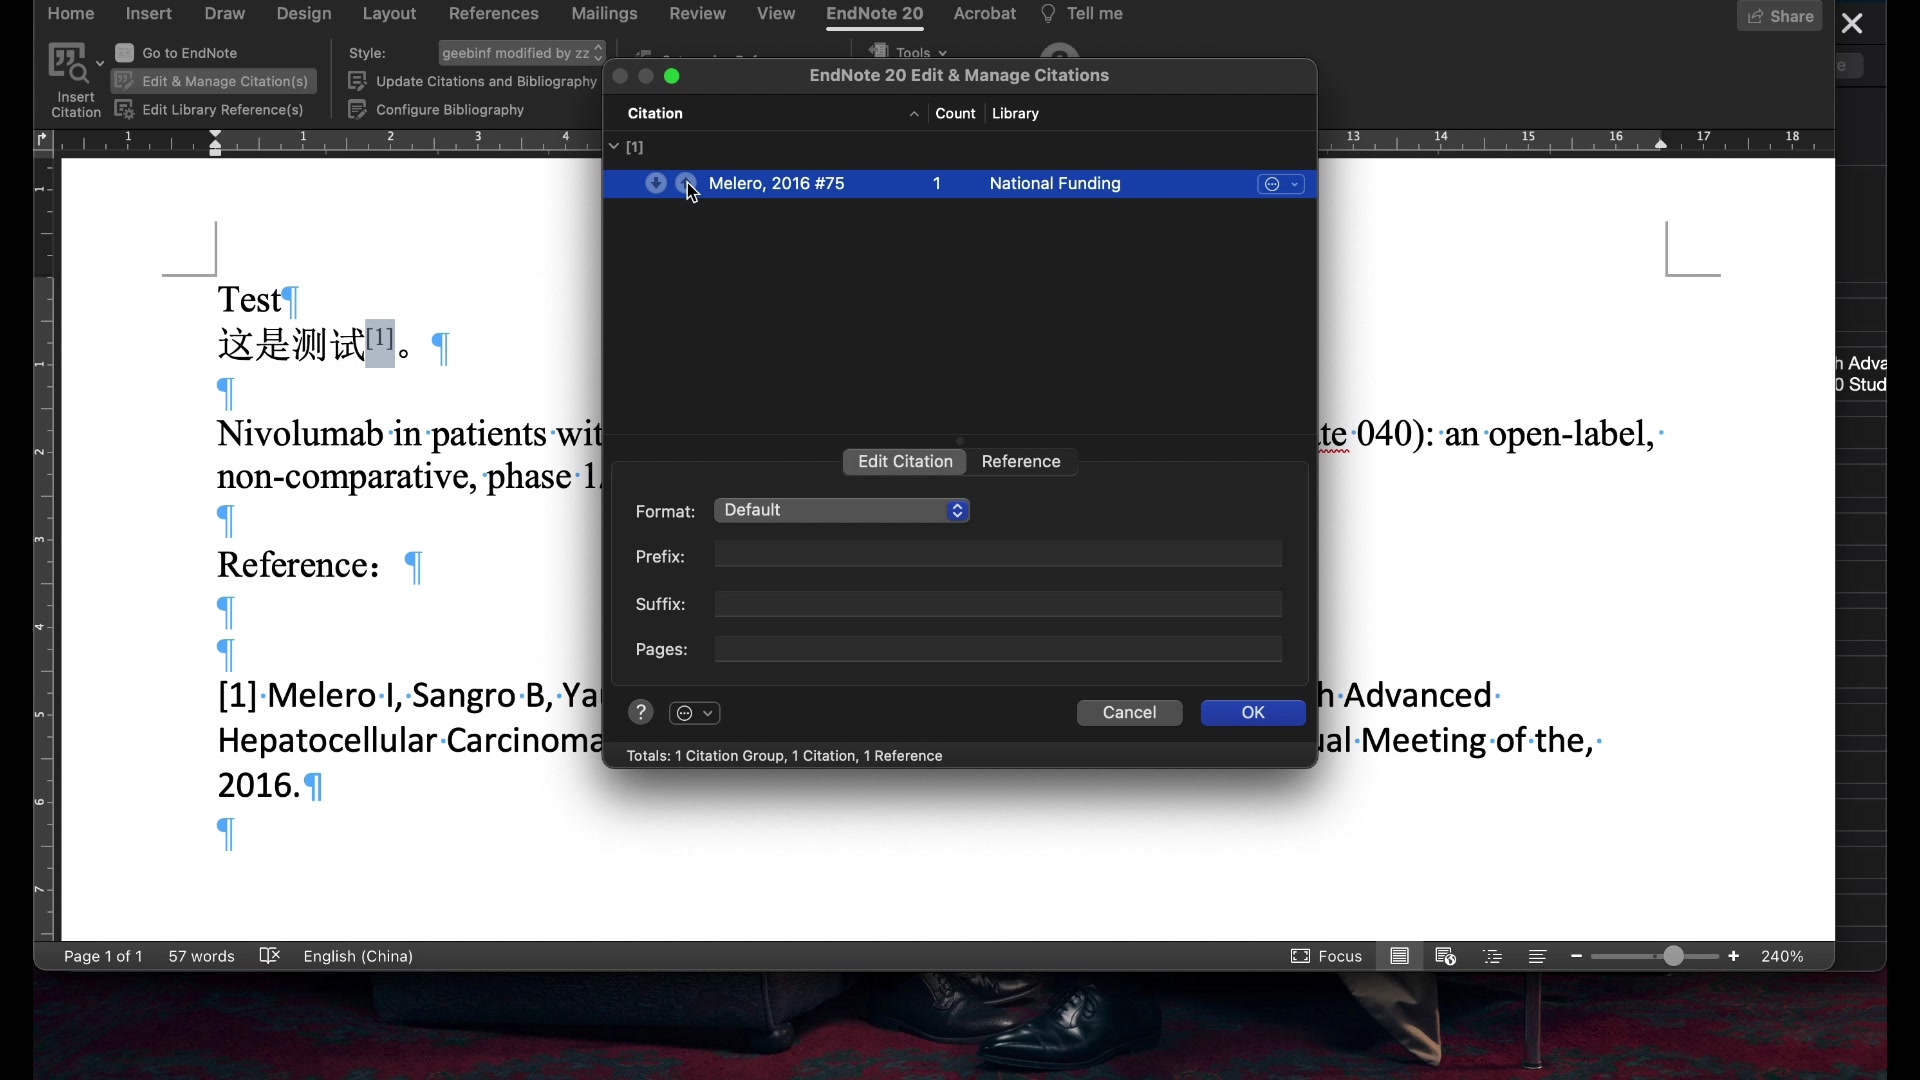Image resolution: width=1920 pixels, height=1080 pixels.
Task: Click Edit & Manage Citation(s)
Action: (x=213, y=81)
